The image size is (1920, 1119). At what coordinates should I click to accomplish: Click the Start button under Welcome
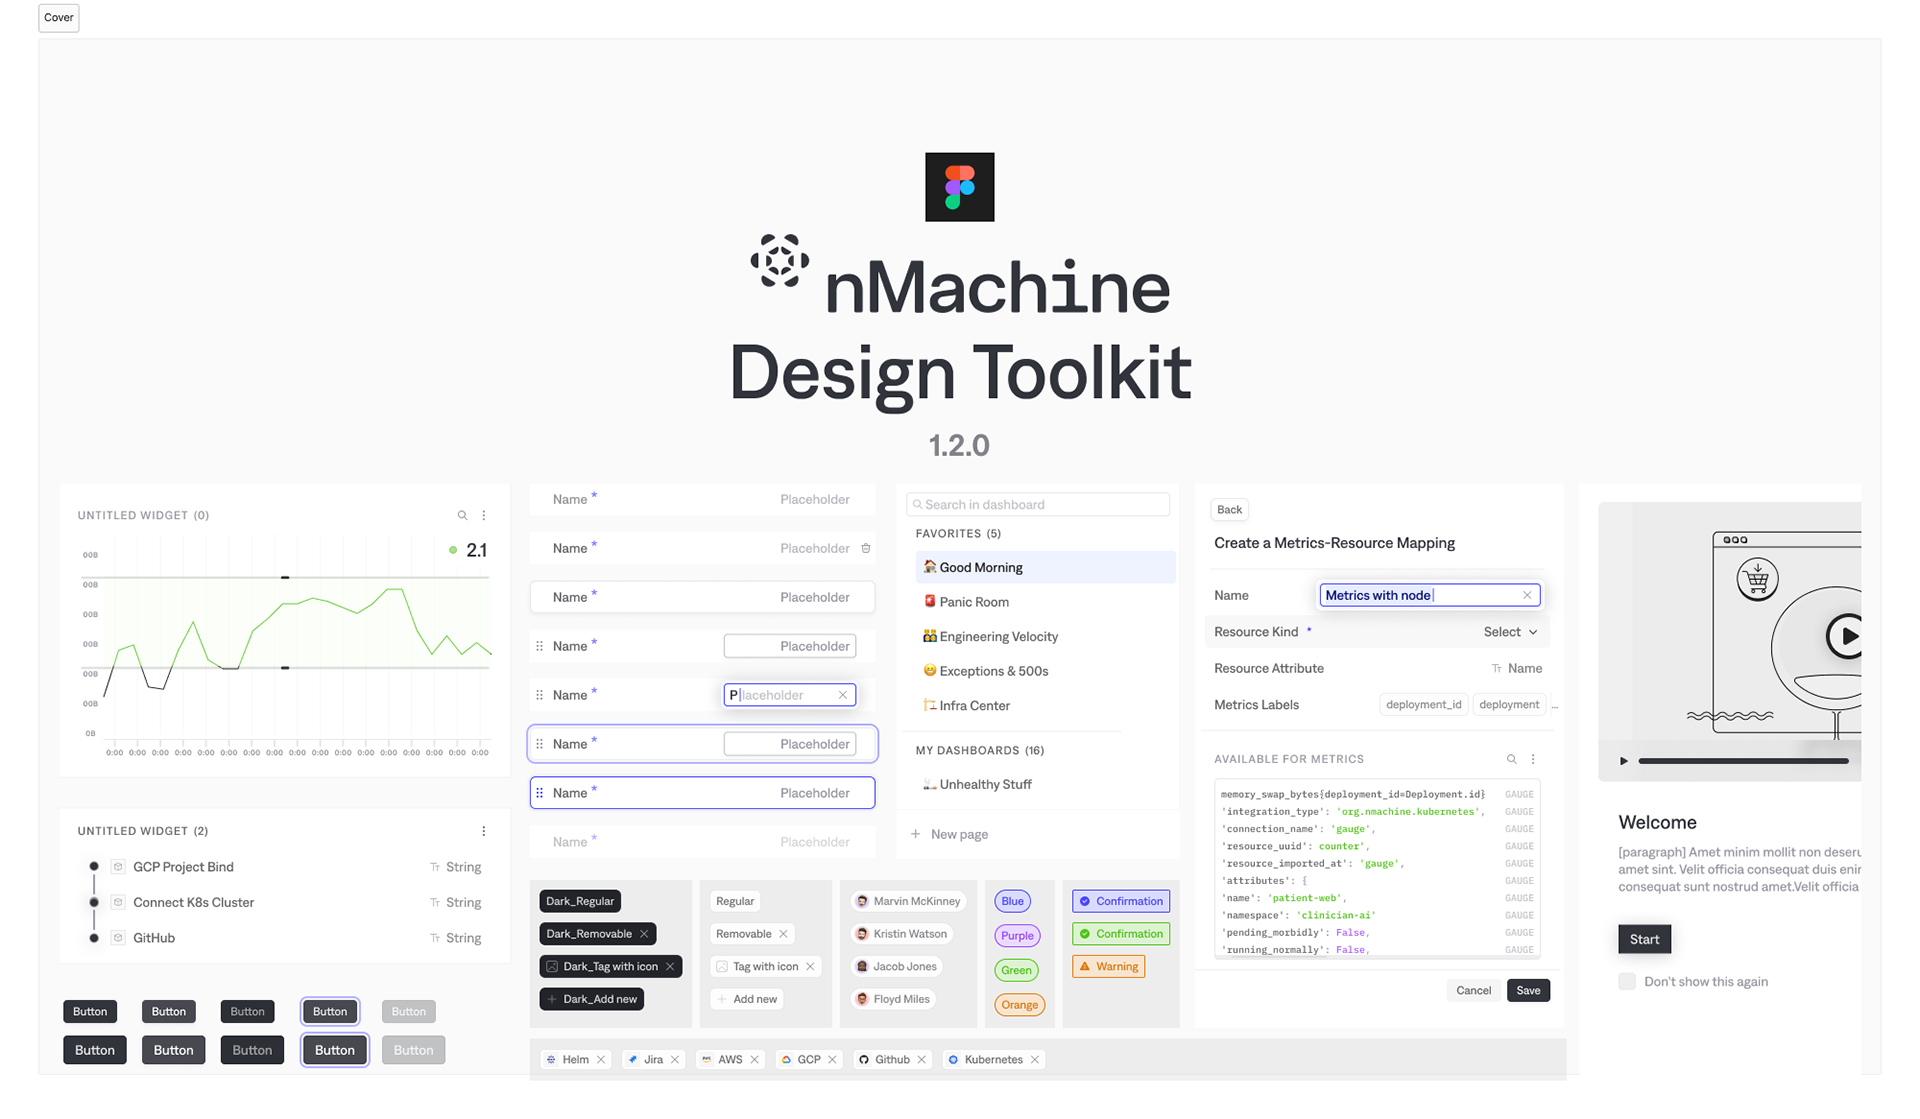[x=1643, y=939]
